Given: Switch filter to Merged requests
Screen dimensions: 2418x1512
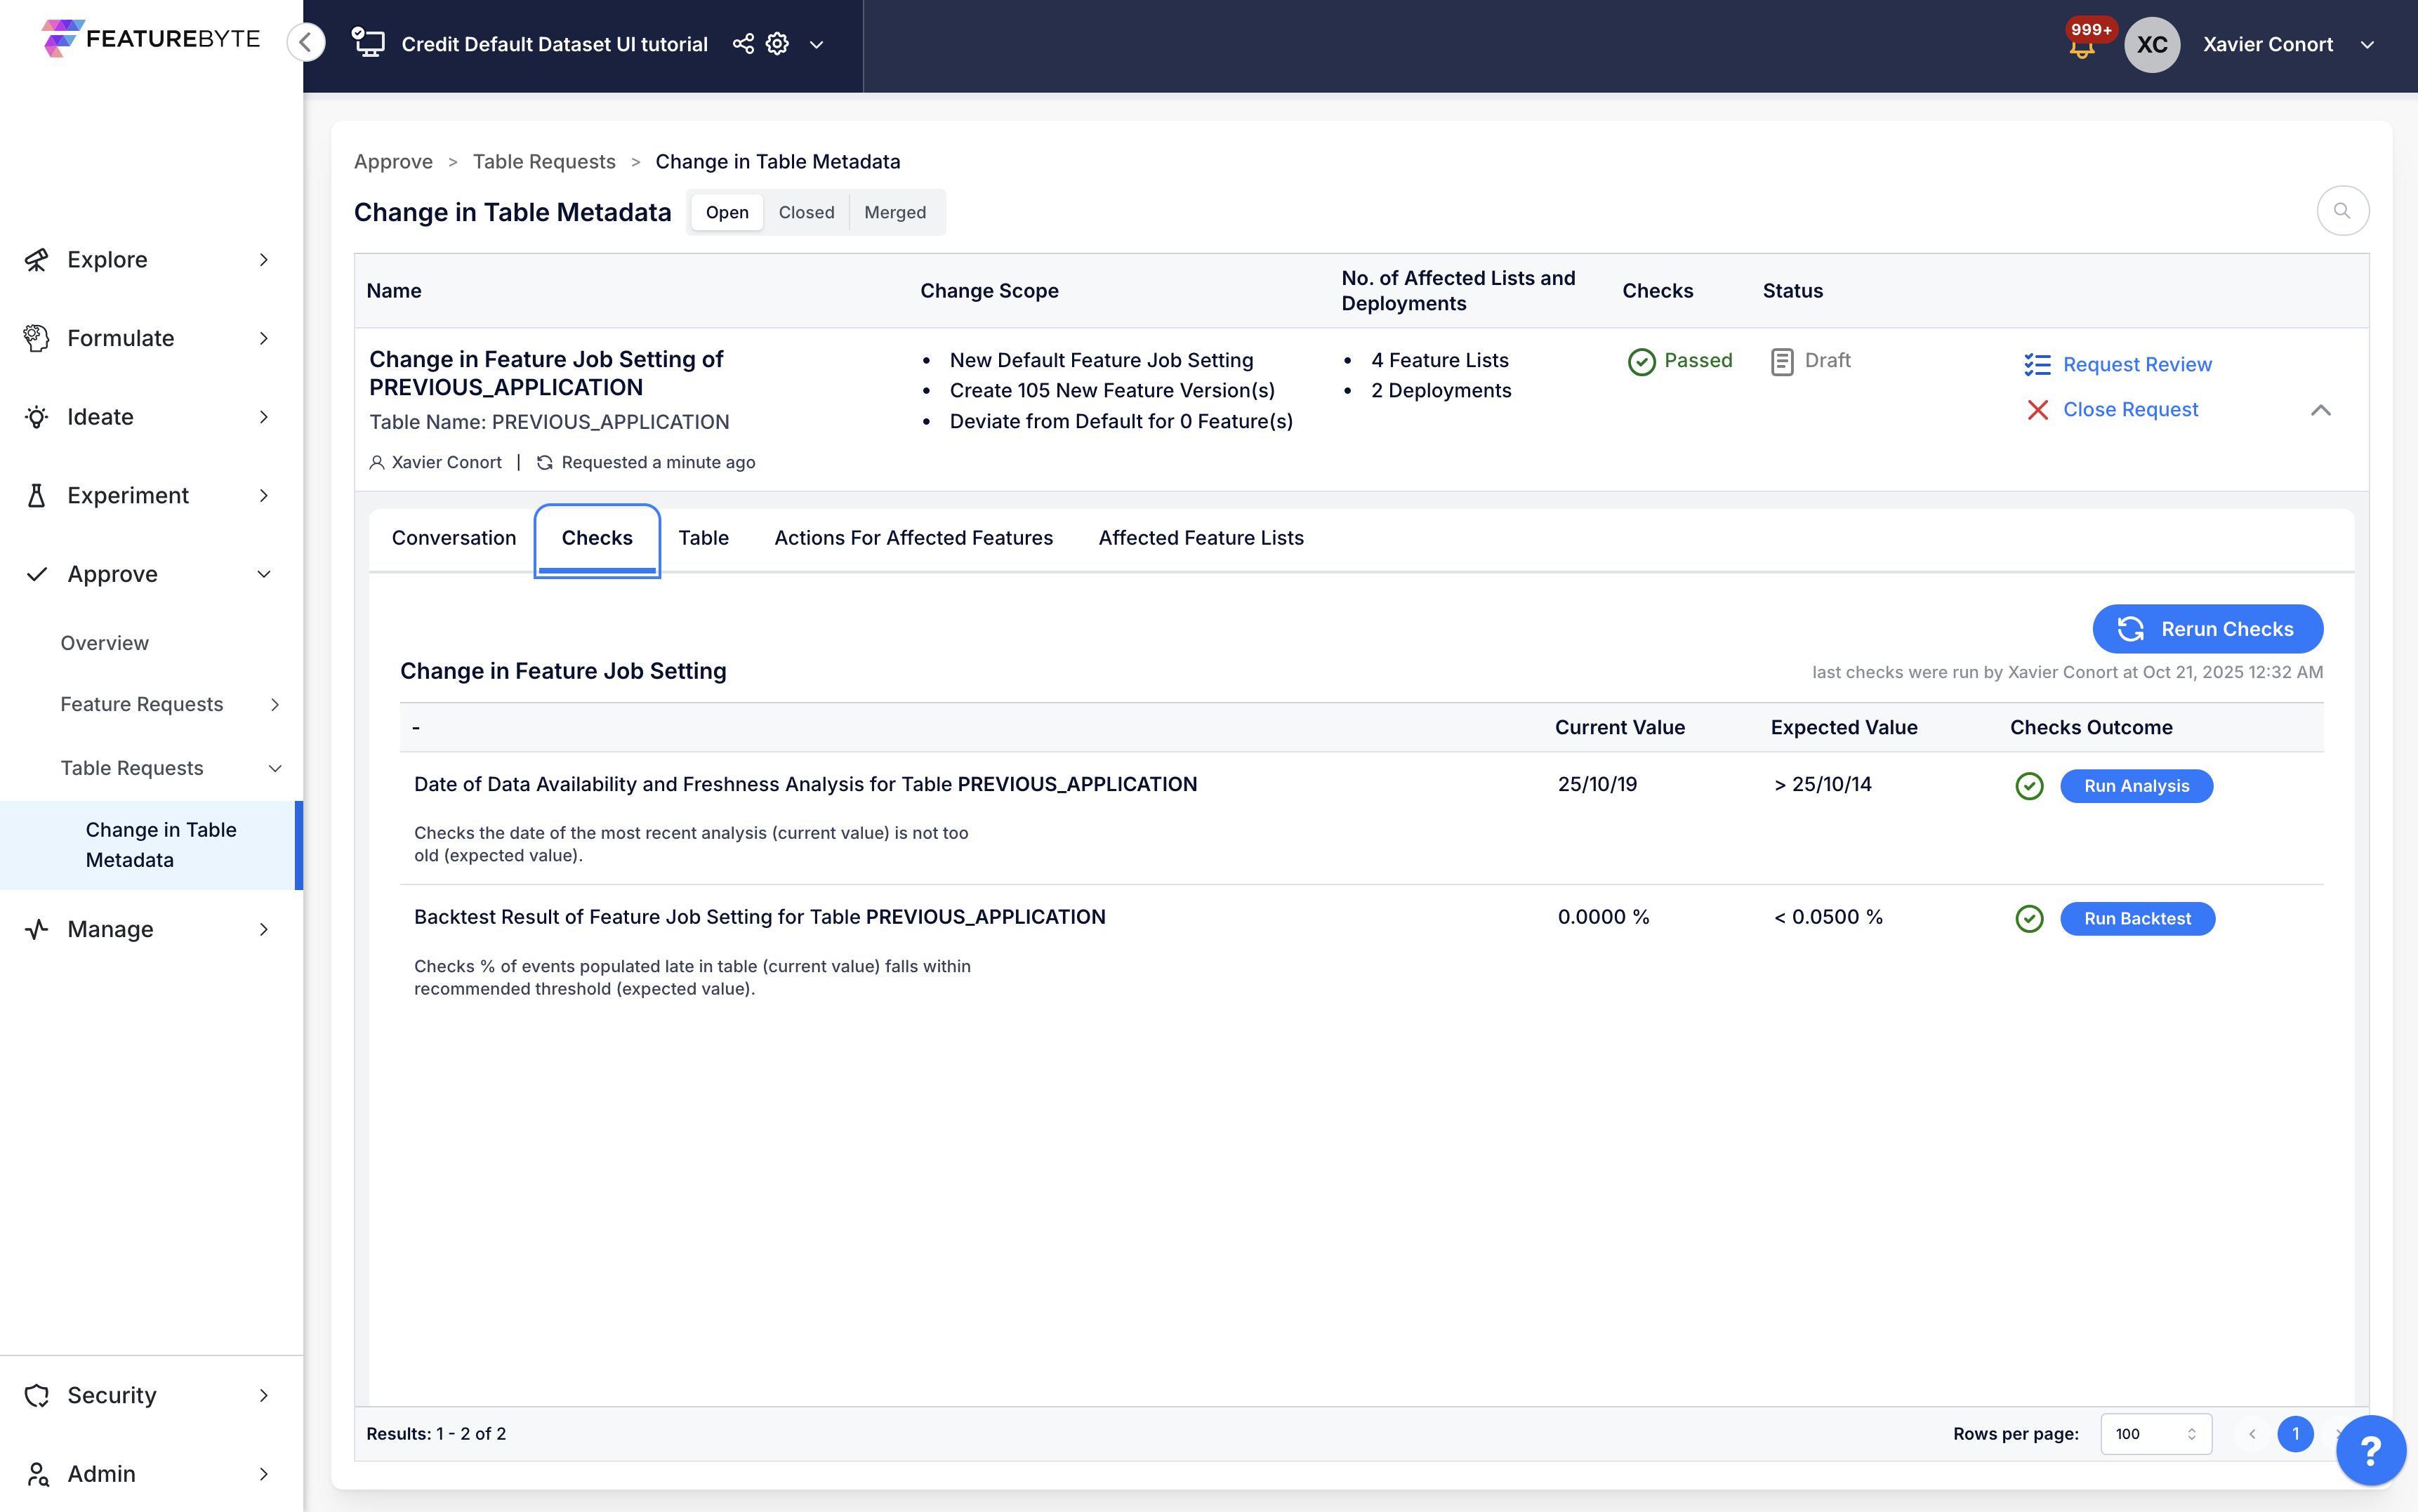Looking at the screenshot, I should [894, 212].
